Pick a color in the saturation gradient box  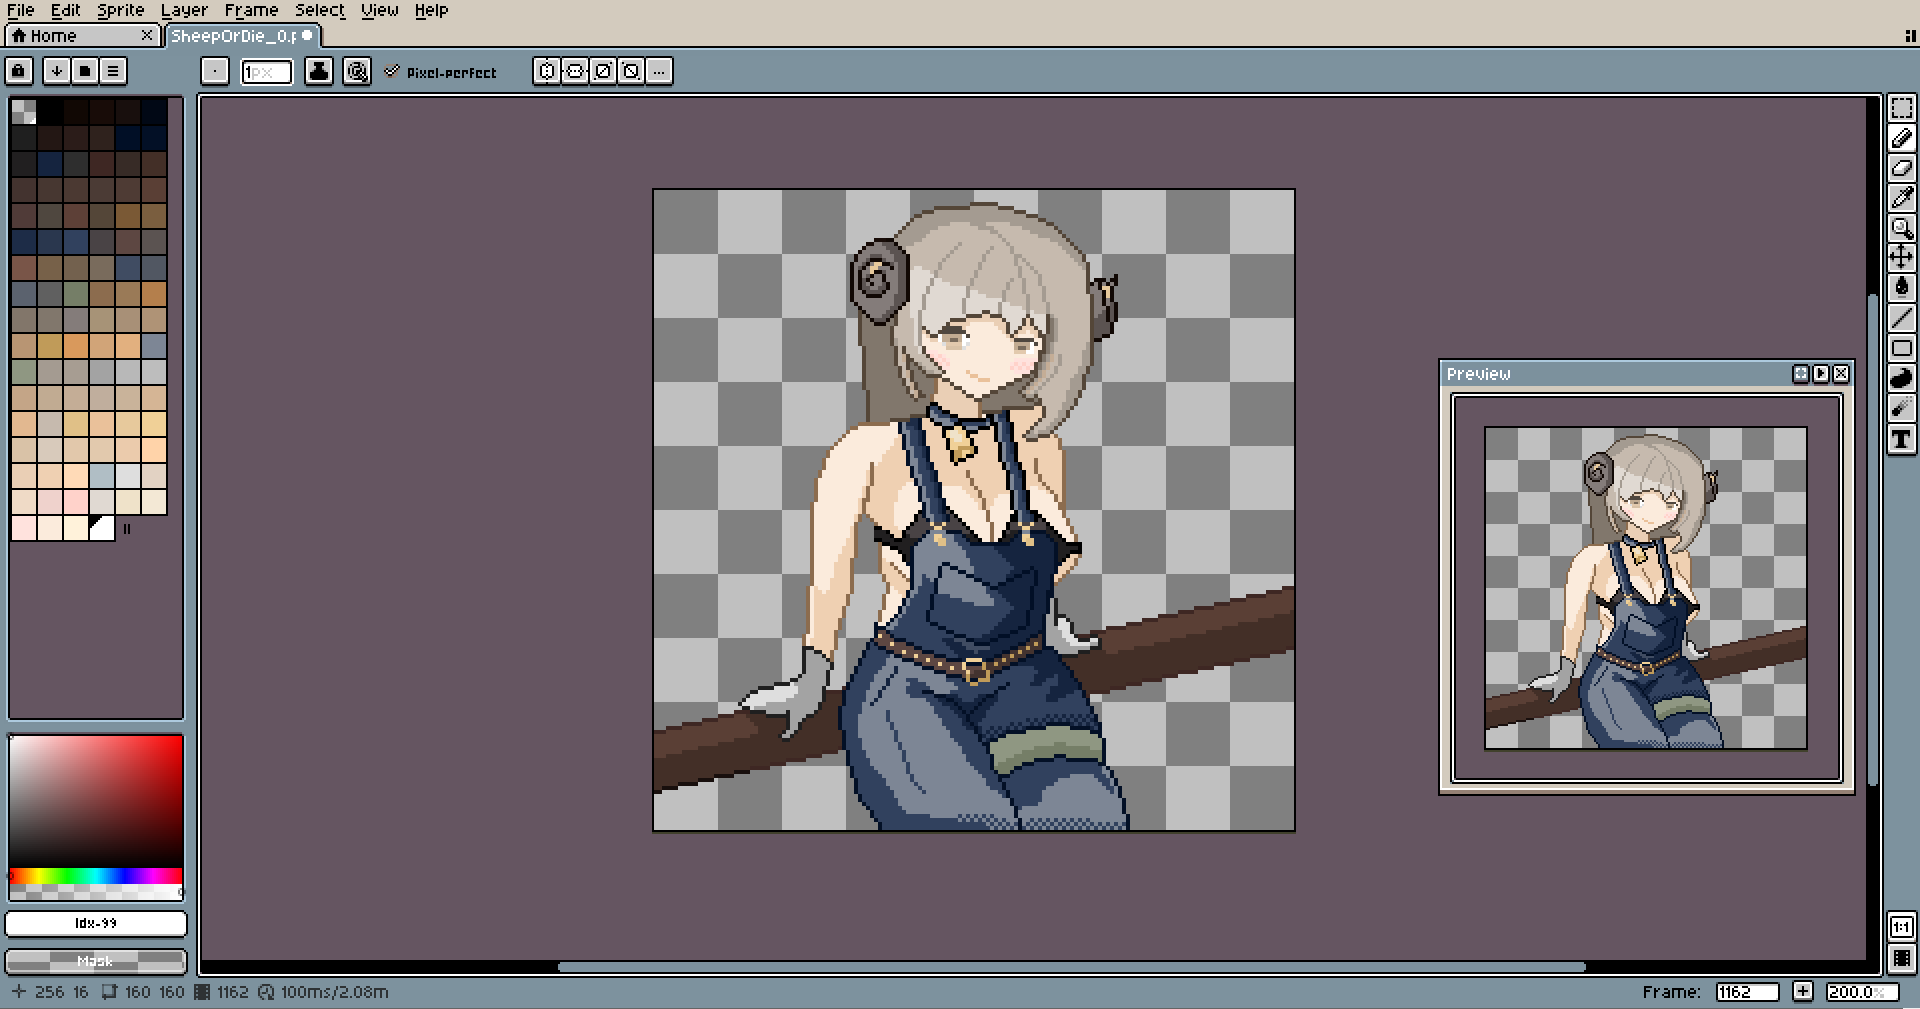(96, 801)
